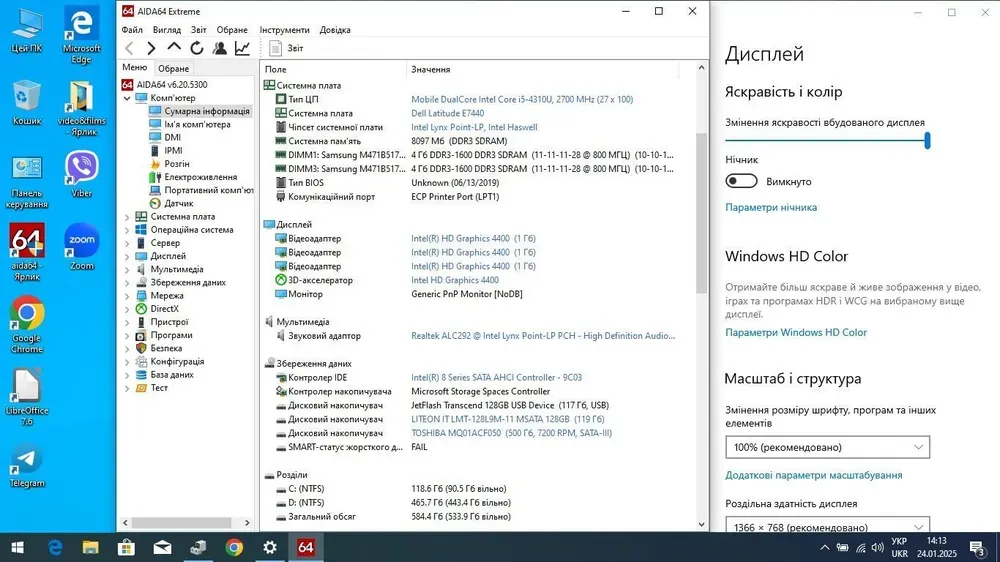The image size is (1000, 562).
Task: Click the display brightness slider
Action: coord(827,142)
